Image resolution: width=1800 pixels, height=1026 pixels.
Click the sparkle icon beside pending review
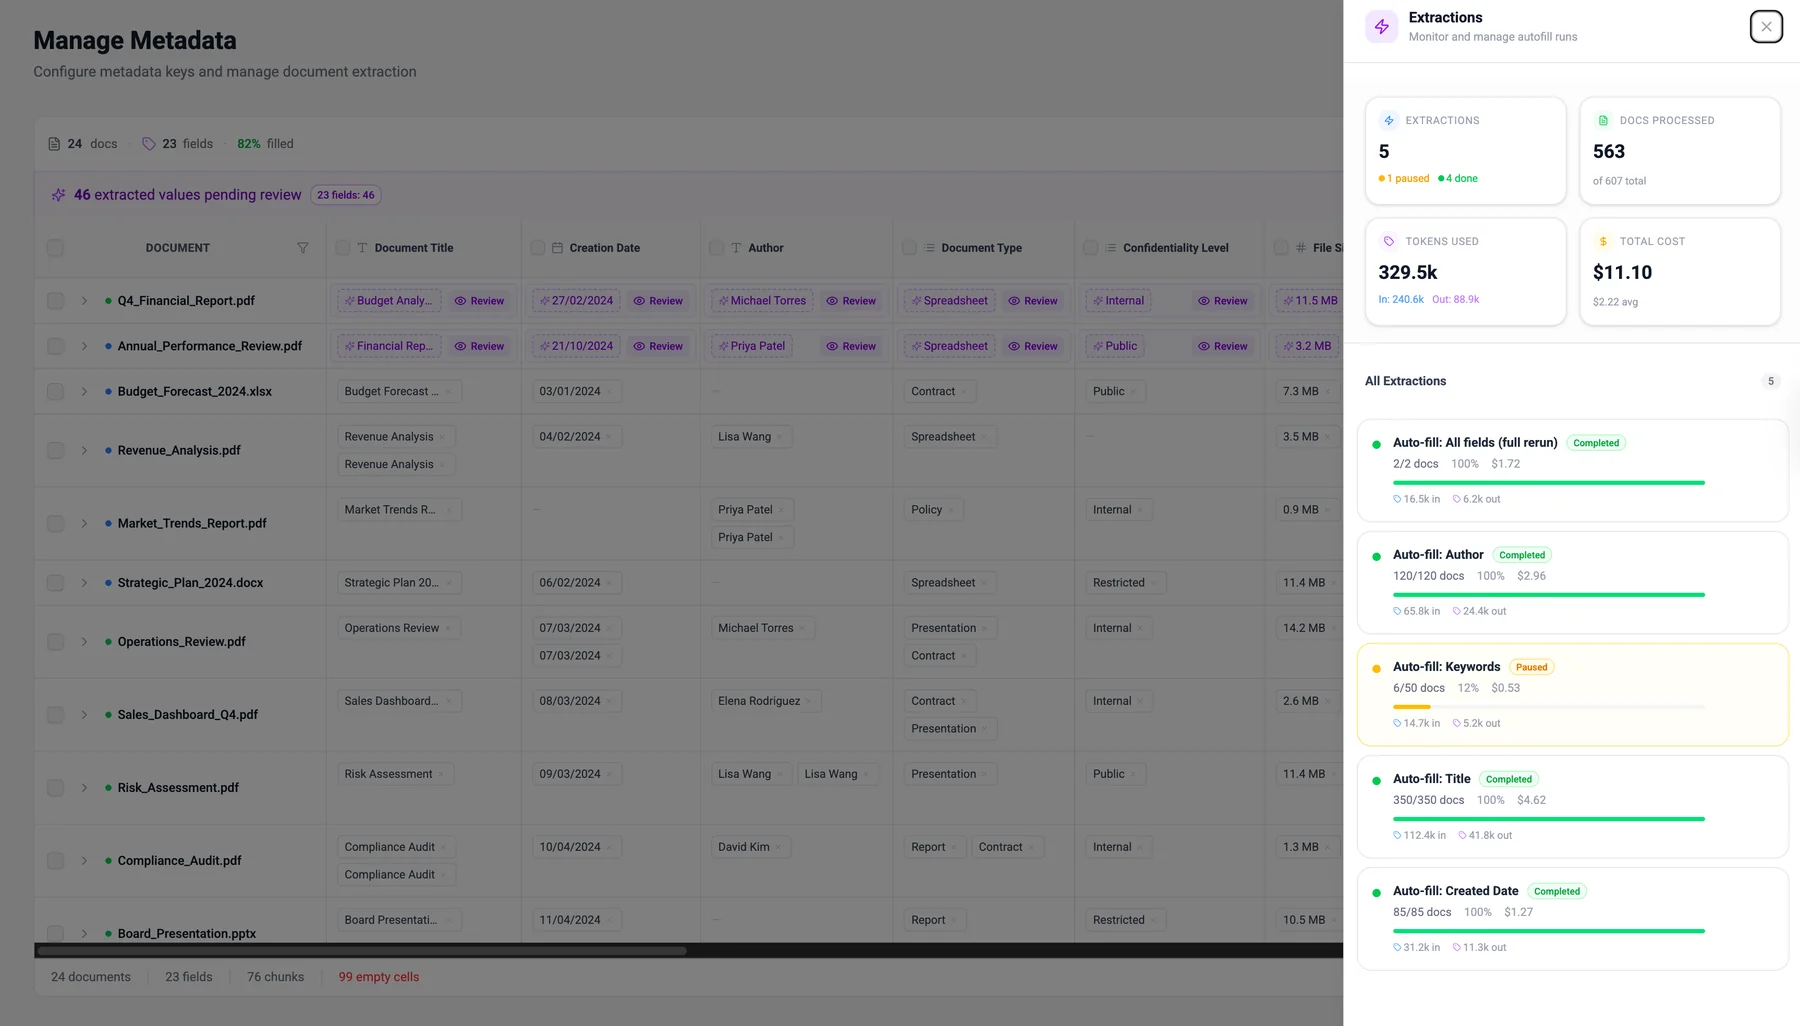pos(58,195)
